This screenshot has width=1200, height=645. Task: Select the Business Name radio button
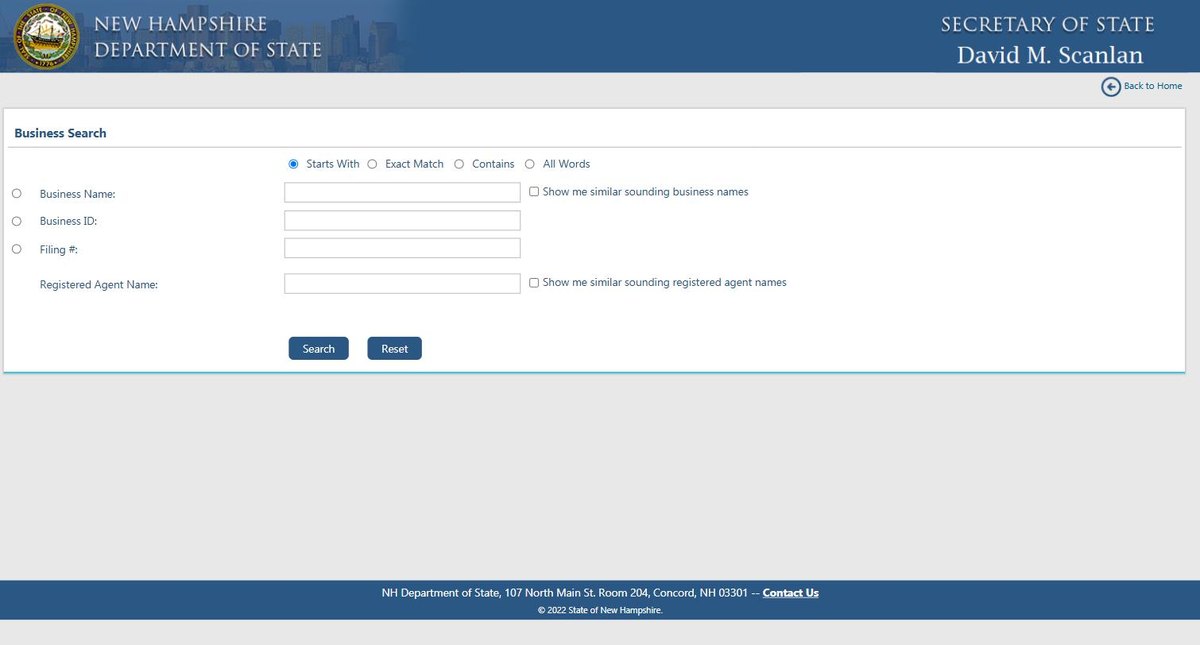[x=16, y=193]
